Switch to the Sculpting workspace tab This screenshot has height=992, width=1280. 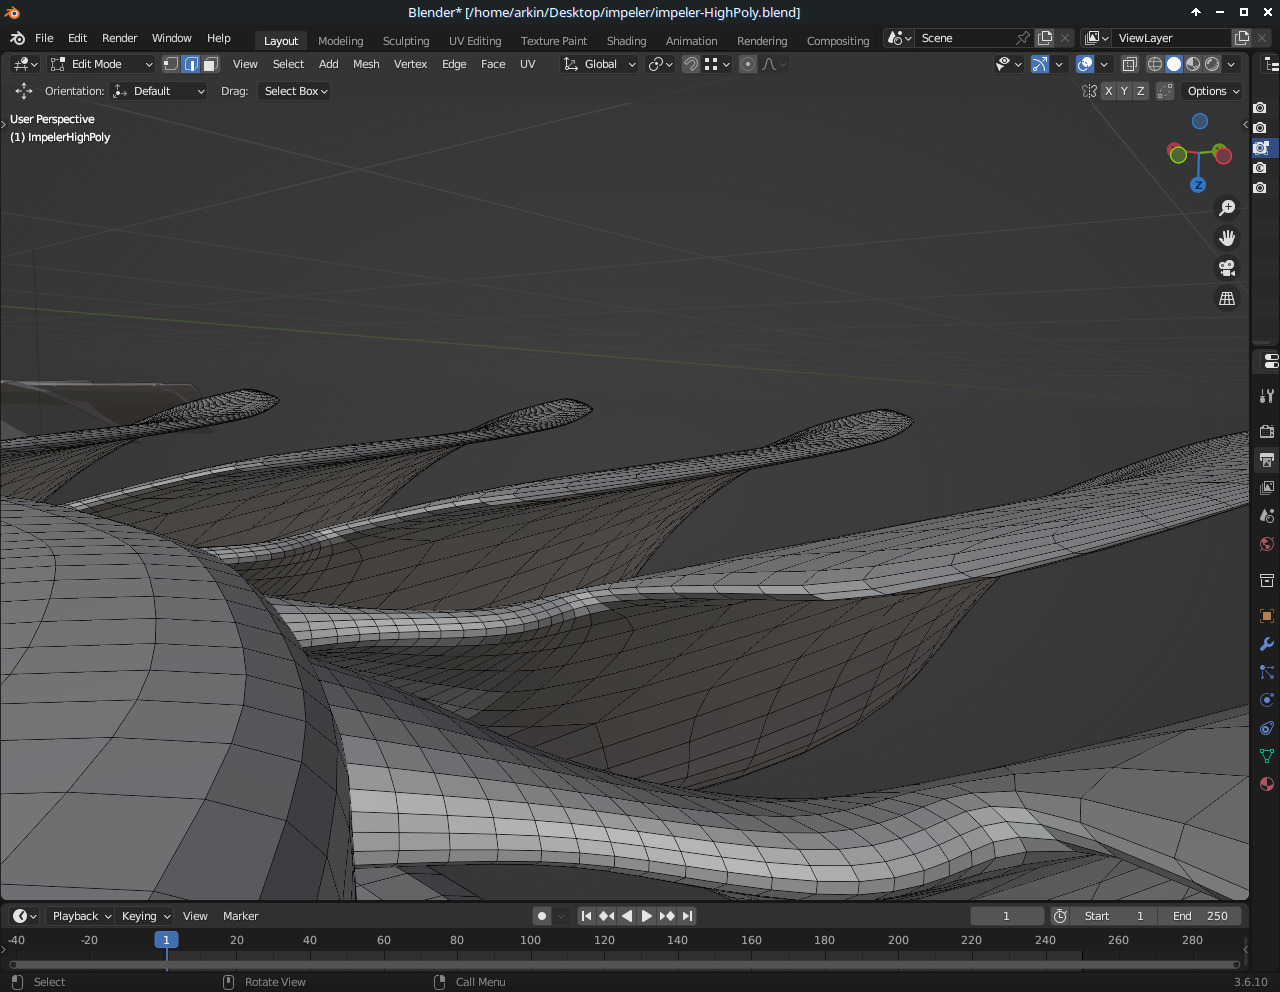[405, 41]
